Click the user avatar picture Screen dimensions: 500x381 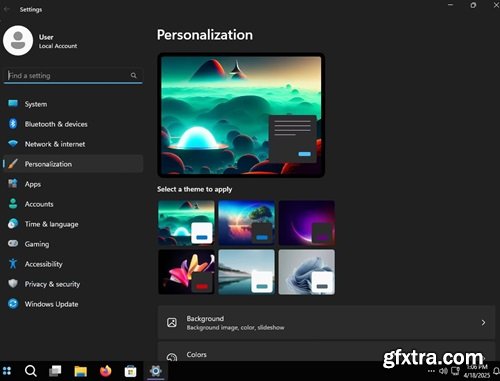pos(18,41)
